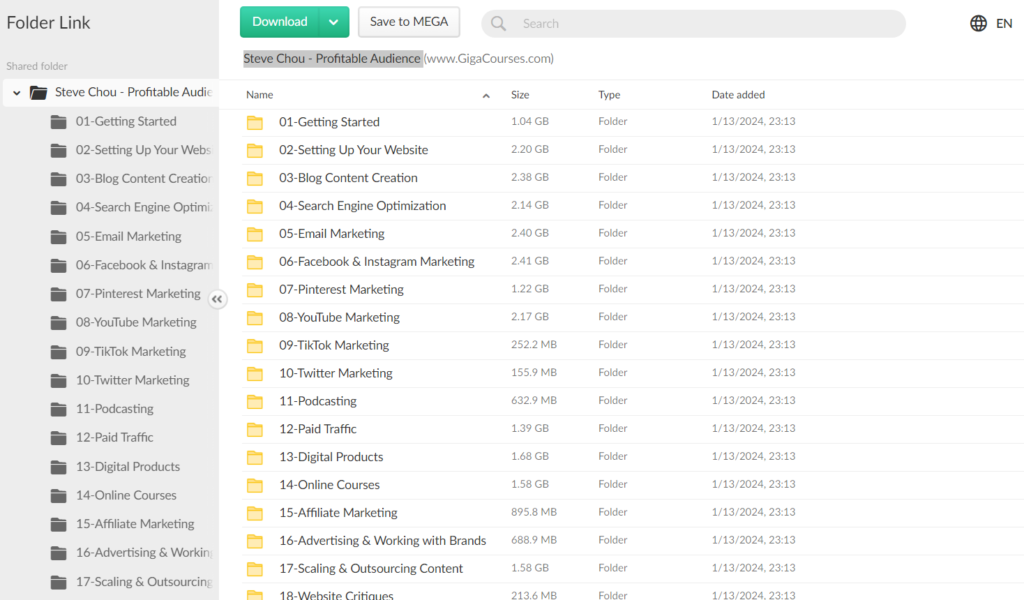The image size is (1024, 600).
Task: Click the search magnifier icon
Action: pyautogui.click(x=499, y=23)
